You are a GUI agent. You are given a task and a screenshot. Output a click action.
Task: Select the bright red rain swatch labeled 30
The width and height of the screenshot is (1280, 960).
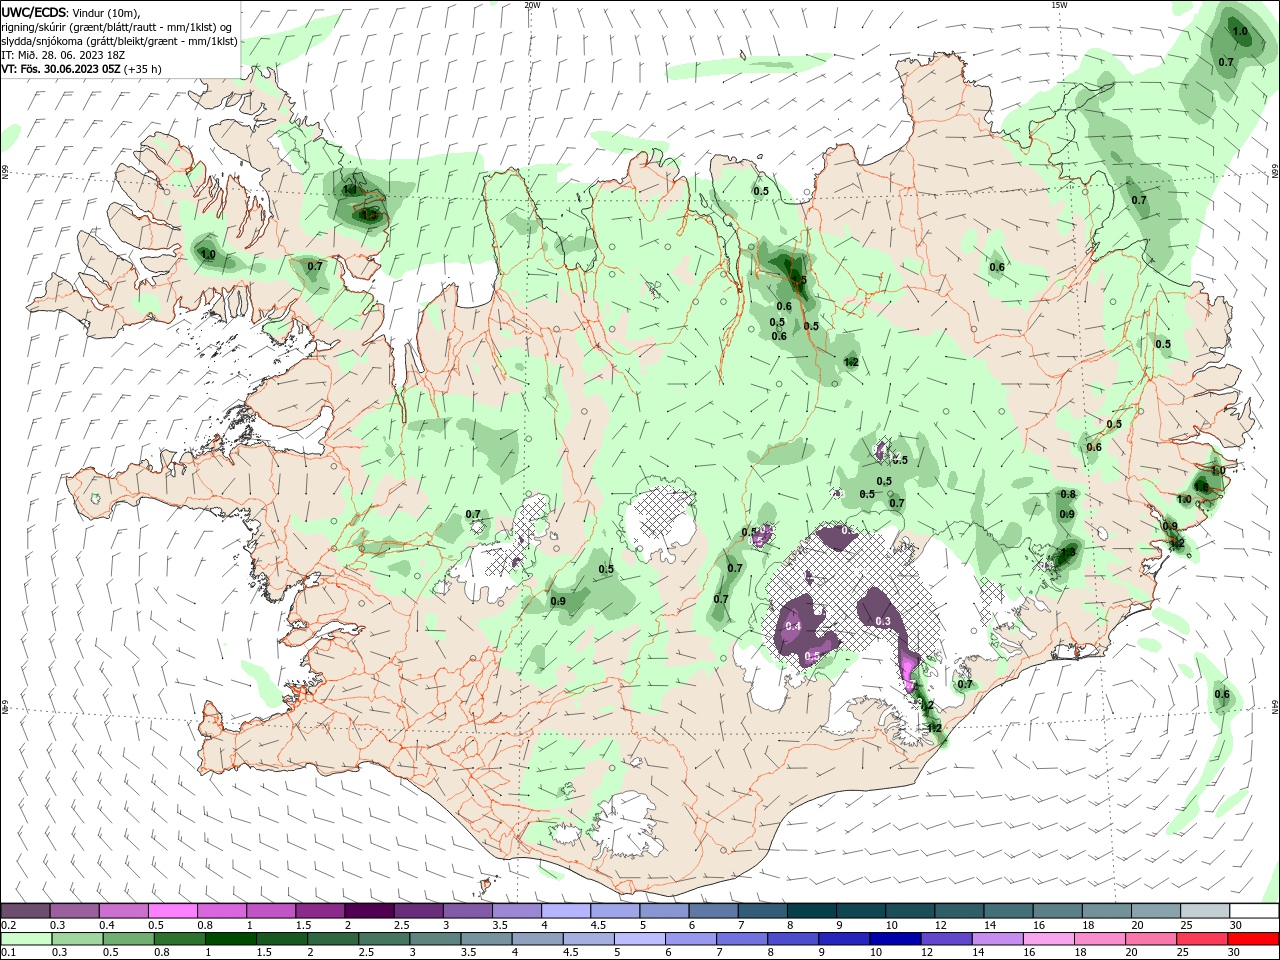coord(1254,939)
